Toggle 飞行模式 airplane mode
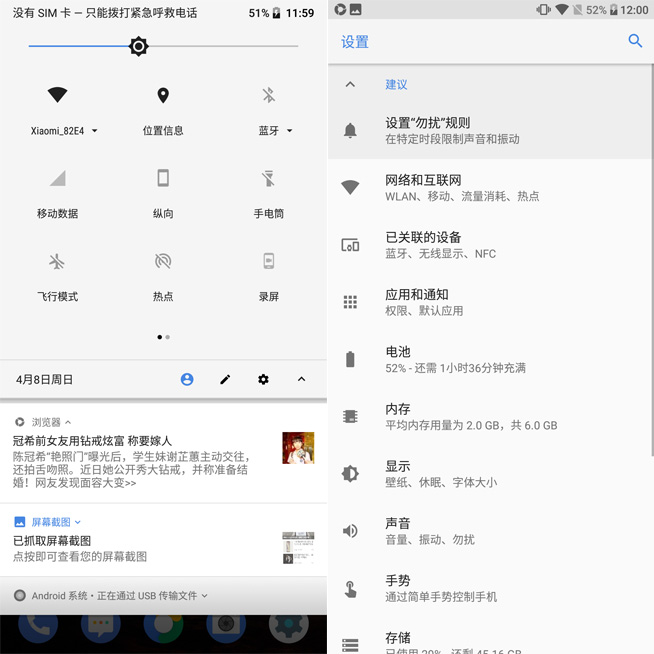The image size is (654, 654). [x=57, y=262]
